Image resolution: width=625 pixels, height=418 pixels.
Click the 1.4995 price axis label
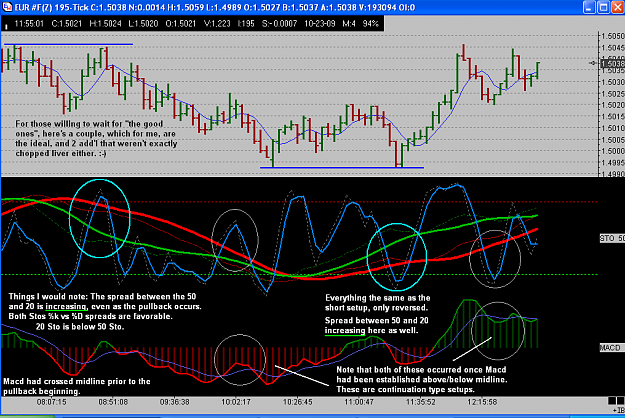(x=612, y=163)
